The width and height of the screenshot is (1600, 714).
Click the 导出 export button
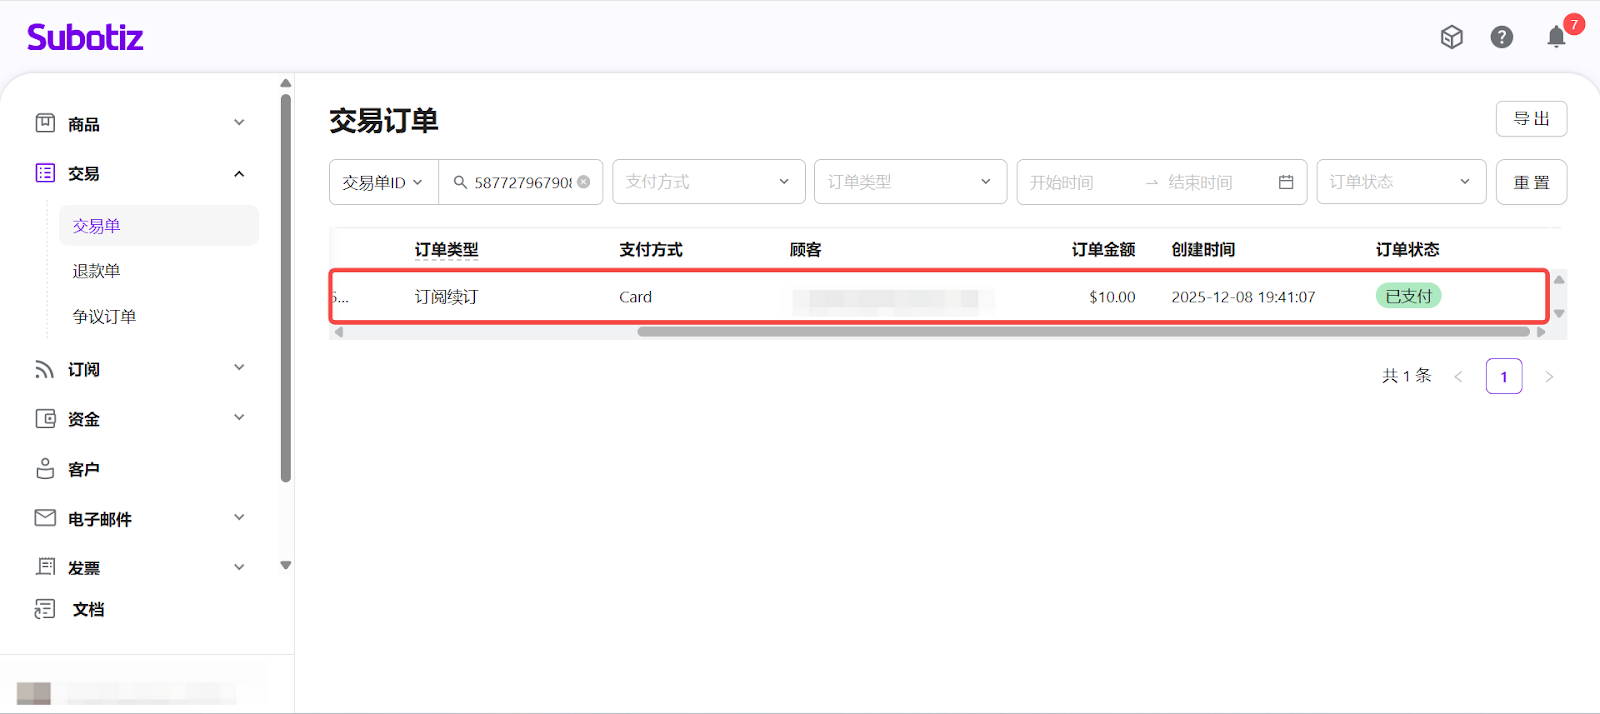1531,119
